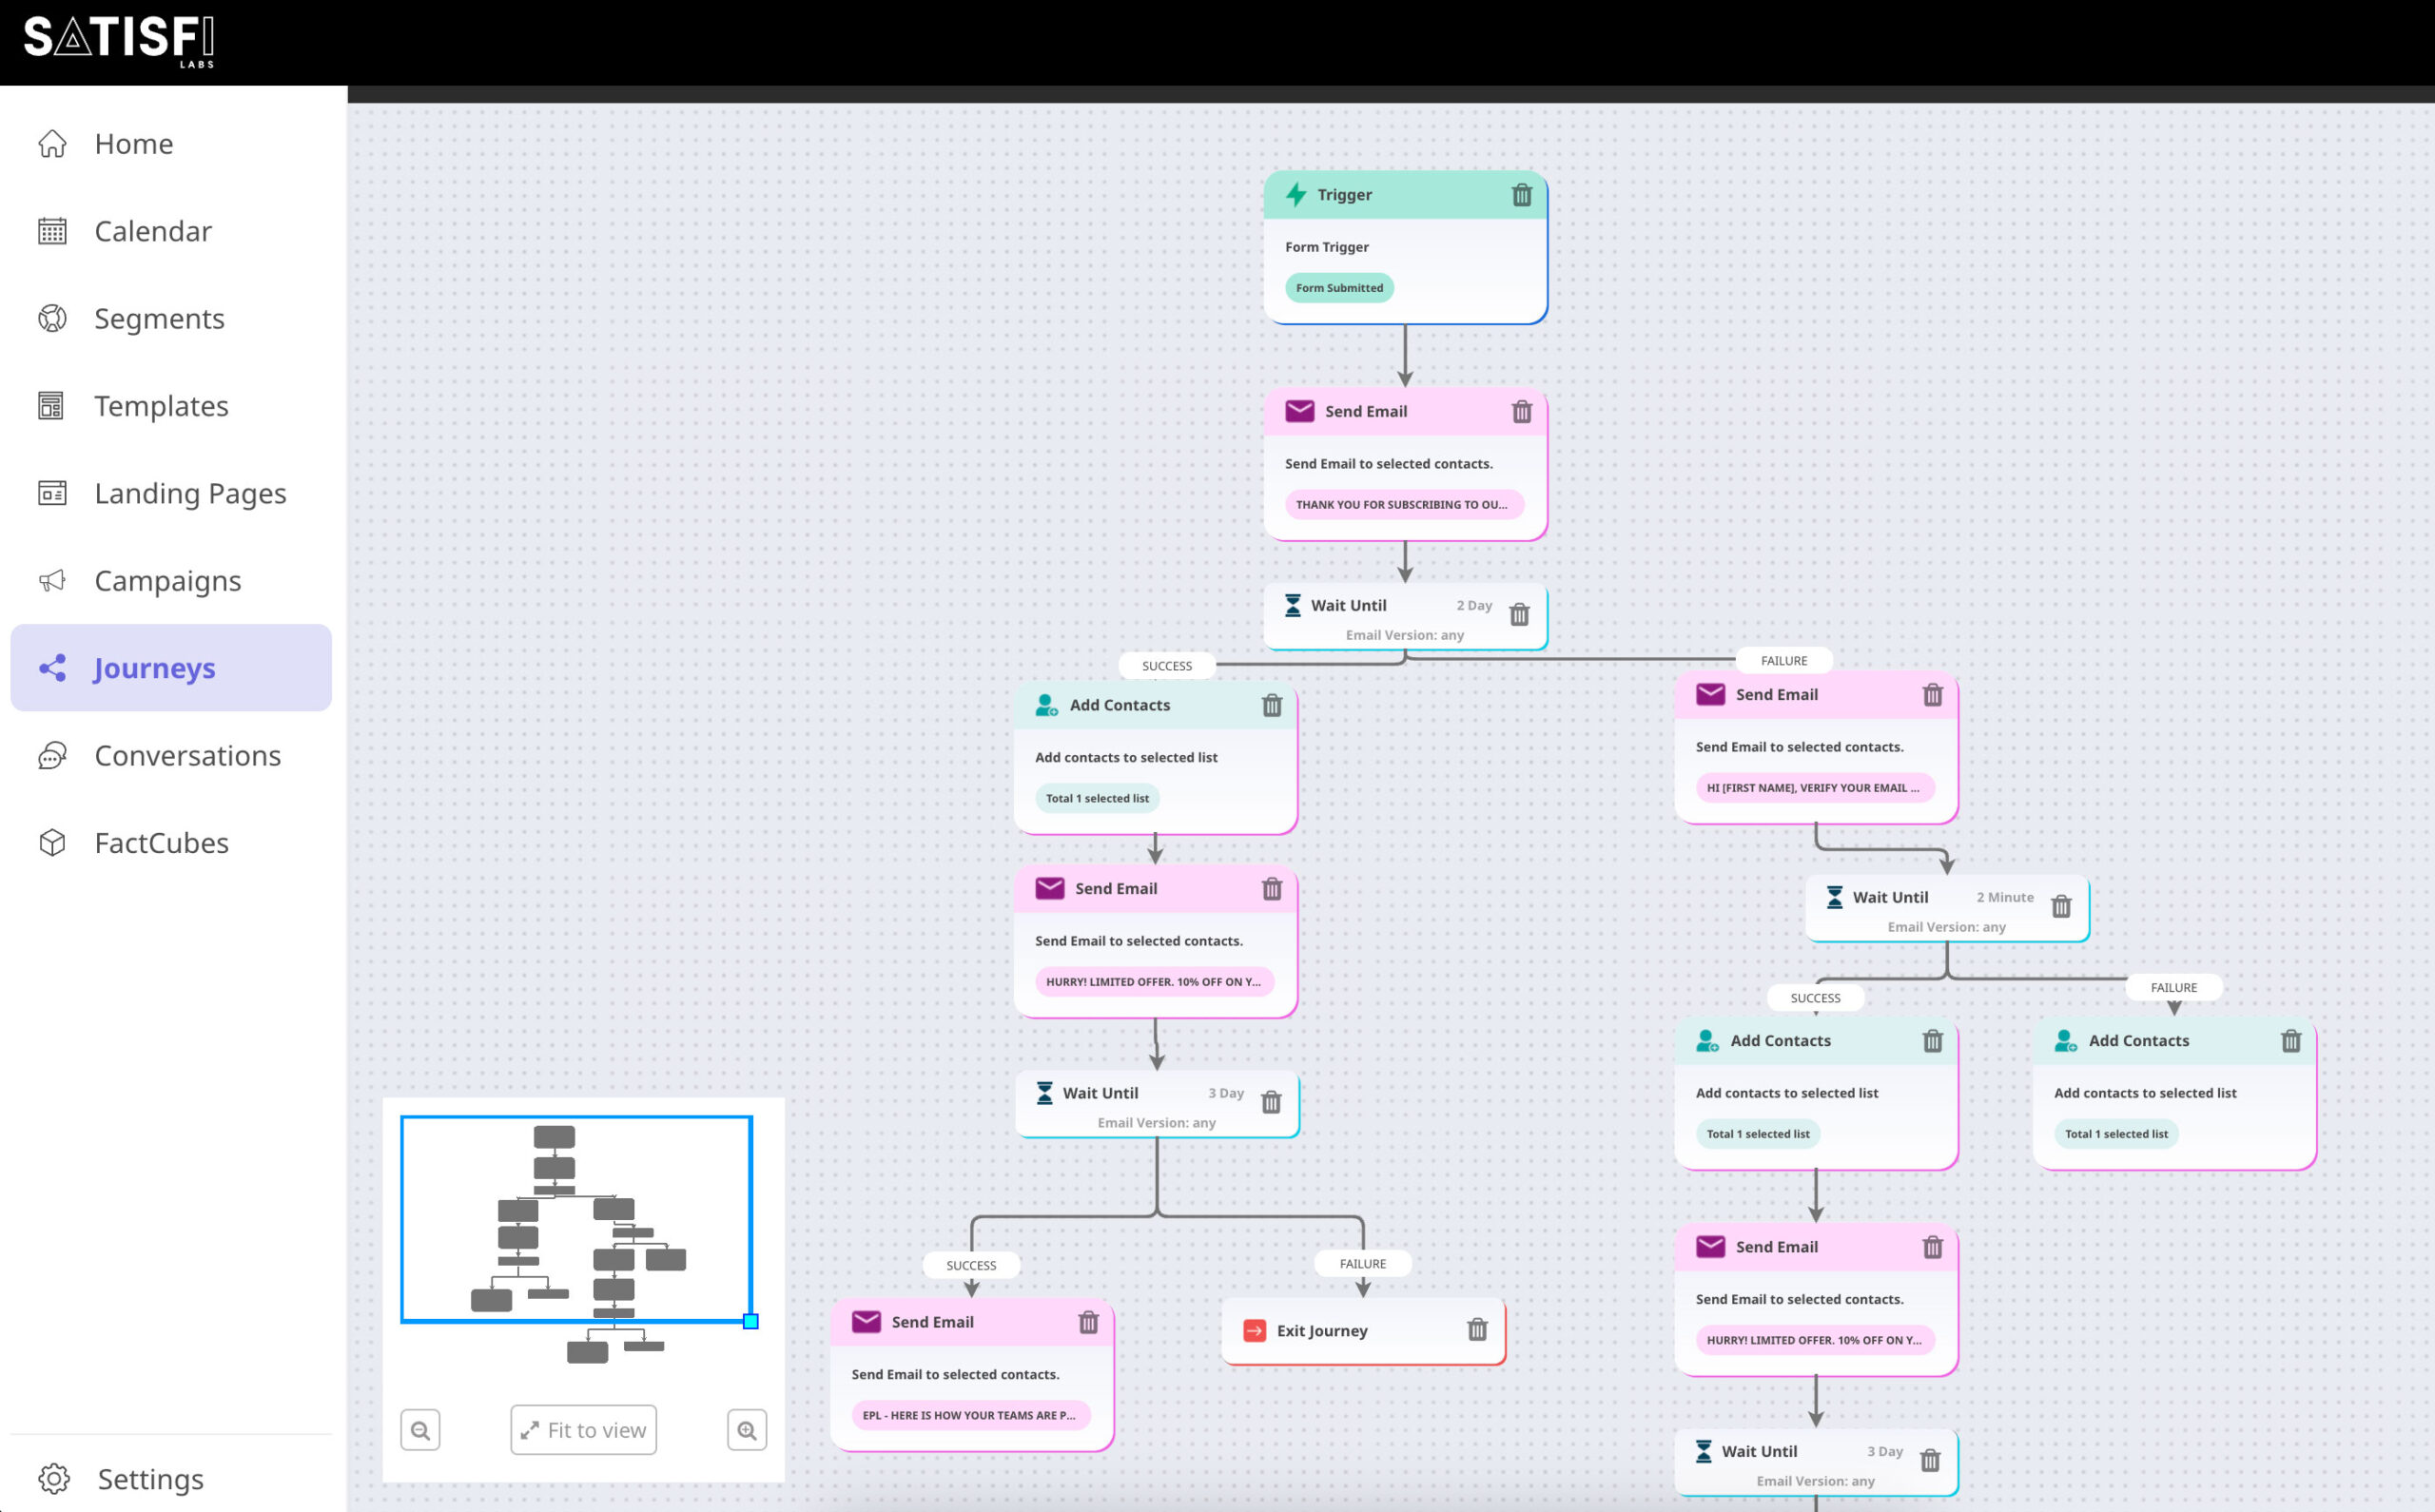Delete the Add Contacts node under the 2 Minute wait's SUCCESS label
Viewport: 2435px width, 1512px height.
1932,1041
